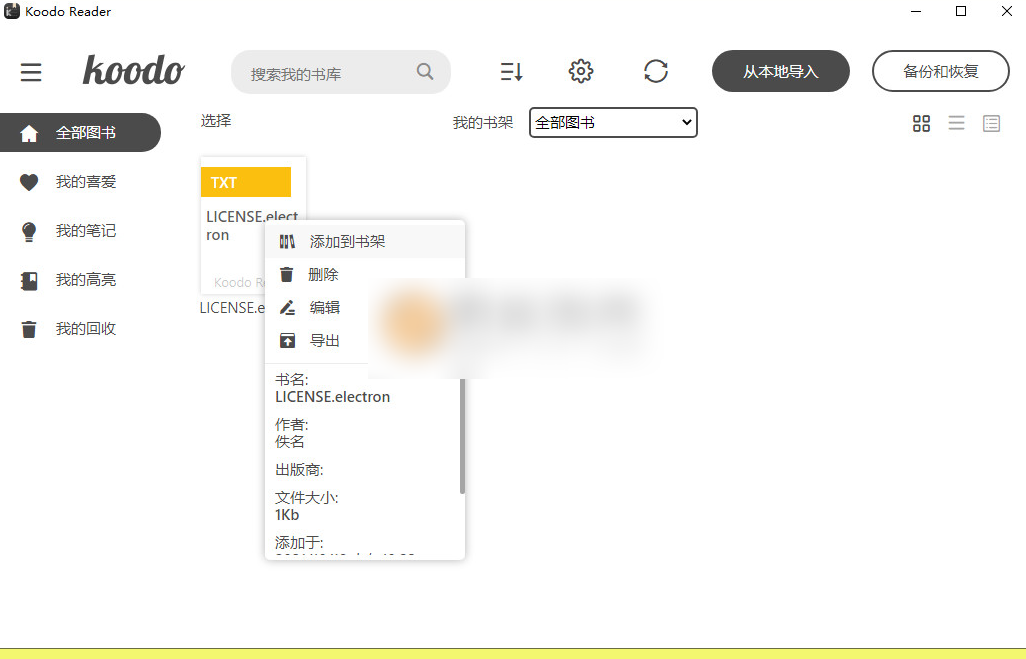Open the book sorting options icon
This screenshot has height=659, width=1026.
(x=511, y=71)
